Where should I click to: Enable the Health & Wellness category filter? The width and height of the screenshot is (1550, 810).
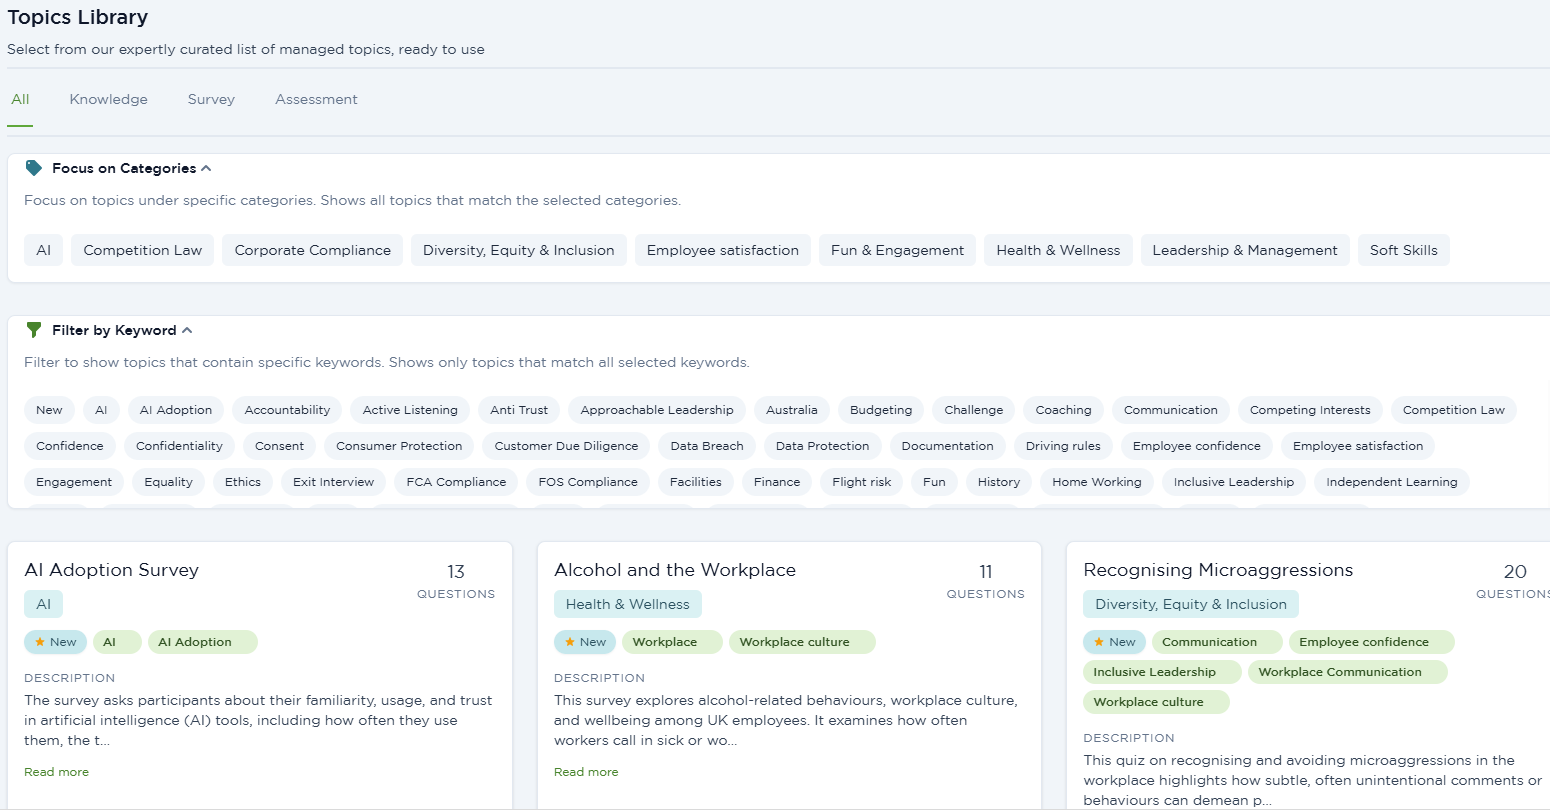[x=1058, y=250]
